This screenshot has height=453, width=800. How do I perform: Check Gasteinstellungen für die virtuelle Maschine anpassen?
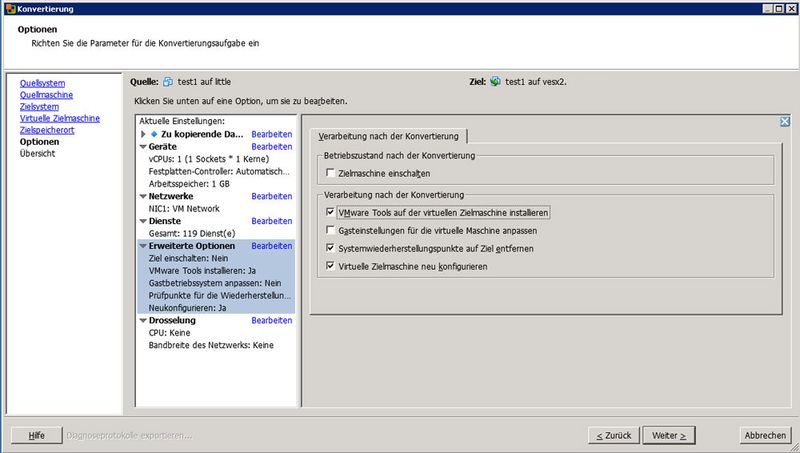330,230
